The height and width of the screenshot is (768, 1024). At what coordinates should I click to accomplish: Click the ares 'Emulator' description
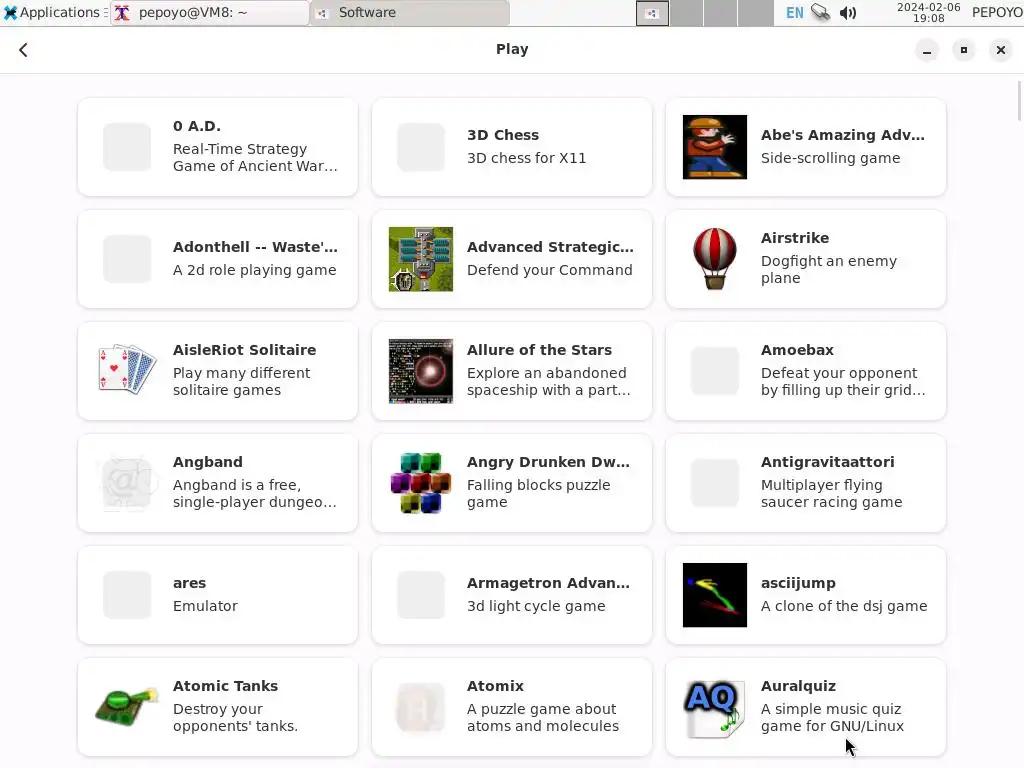click(x=205, y=606)
